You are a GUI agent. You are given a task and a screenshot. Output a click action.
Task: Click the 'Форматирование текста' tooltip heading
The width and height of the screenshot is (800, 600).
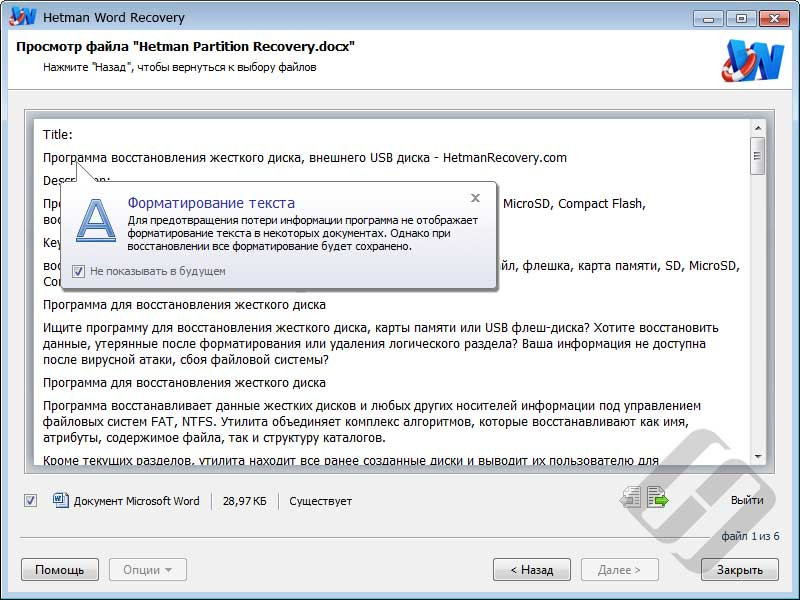click(x=211, y=203)
